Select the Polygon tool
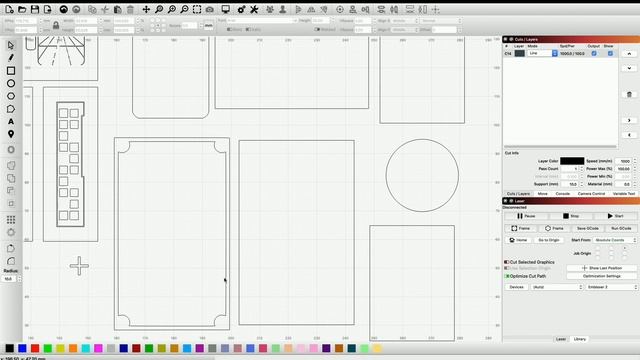The height and width of the screenshot is (360, 640). click(11, 96)
